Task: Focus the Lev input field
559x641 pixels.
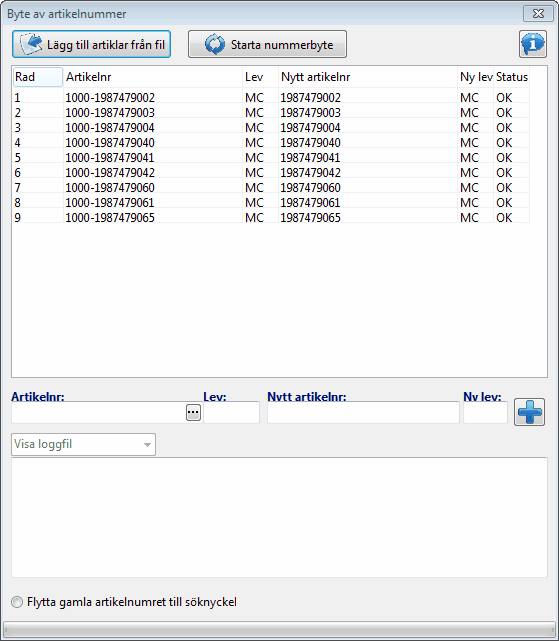Action: point(231,412)
